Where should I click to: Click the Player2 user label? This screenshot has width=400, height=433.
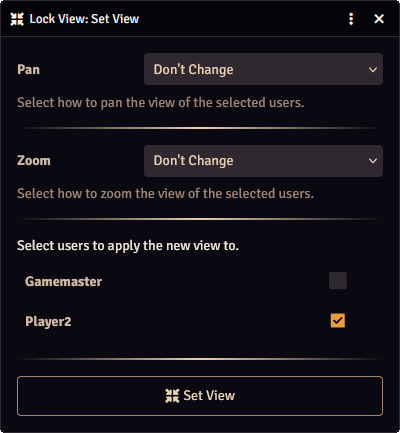click(48, 322)
